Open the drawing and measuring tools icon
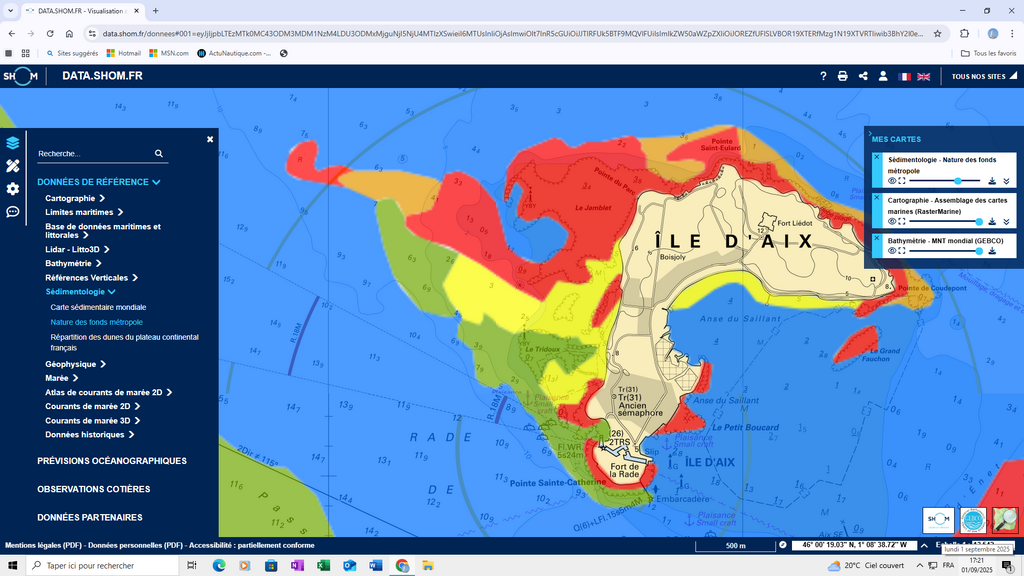Image resolution: width=1024 pixels, height=576 pixels. coord(12,166)
